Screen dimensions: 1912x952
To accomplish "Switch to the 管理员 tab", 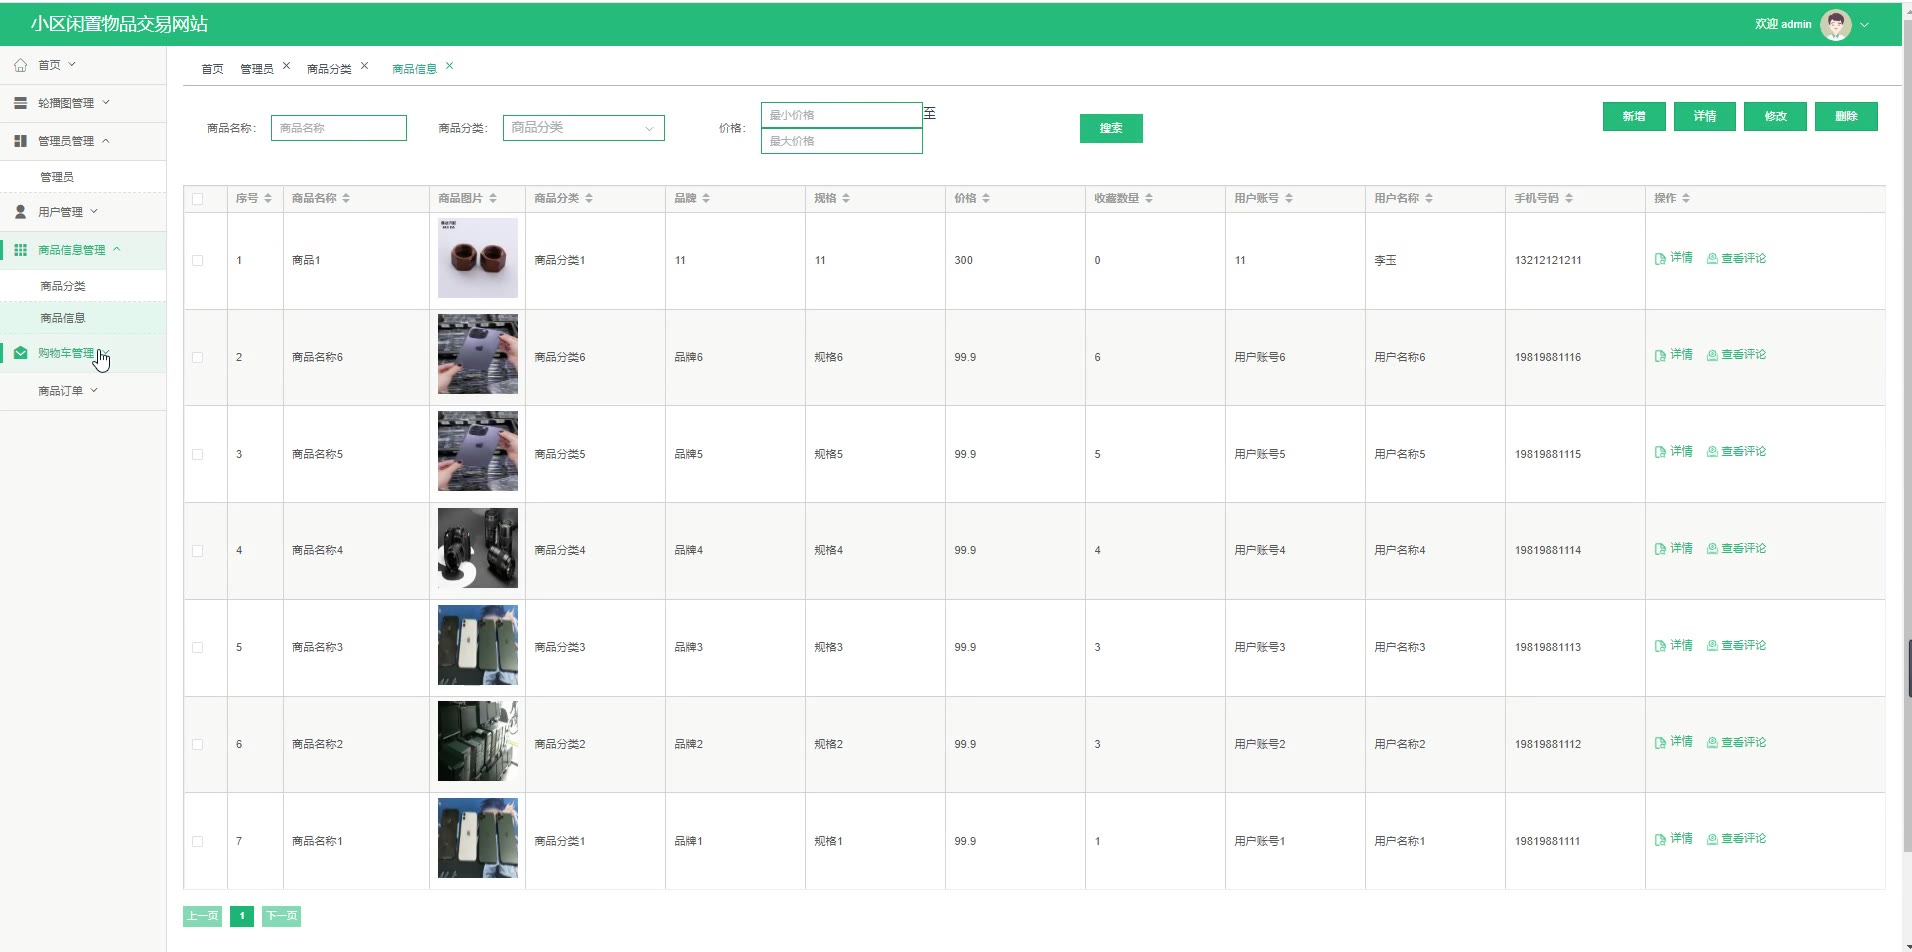I will pos(257,69).
